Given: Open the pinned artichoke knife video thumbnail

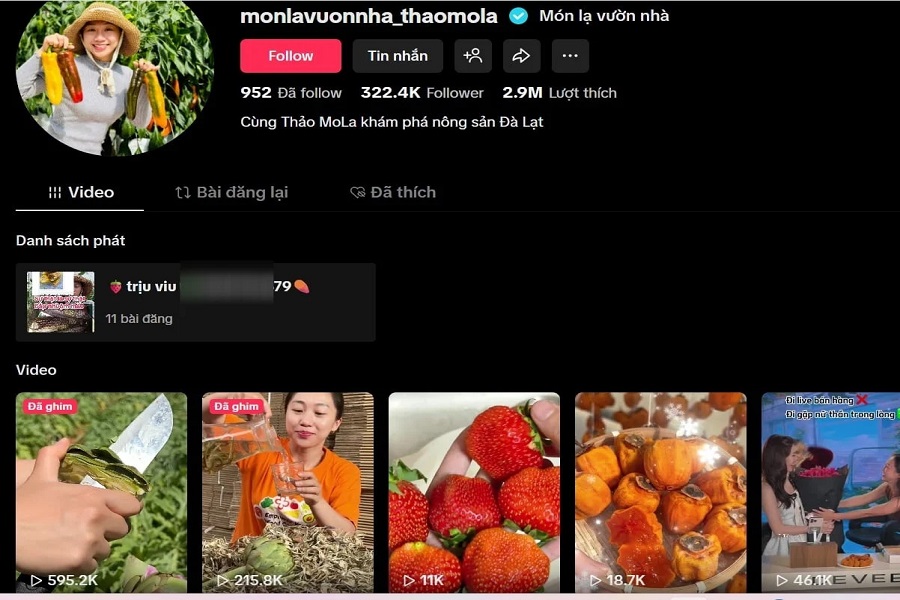Looking at the screenshot, I should [x=102, y=492].
